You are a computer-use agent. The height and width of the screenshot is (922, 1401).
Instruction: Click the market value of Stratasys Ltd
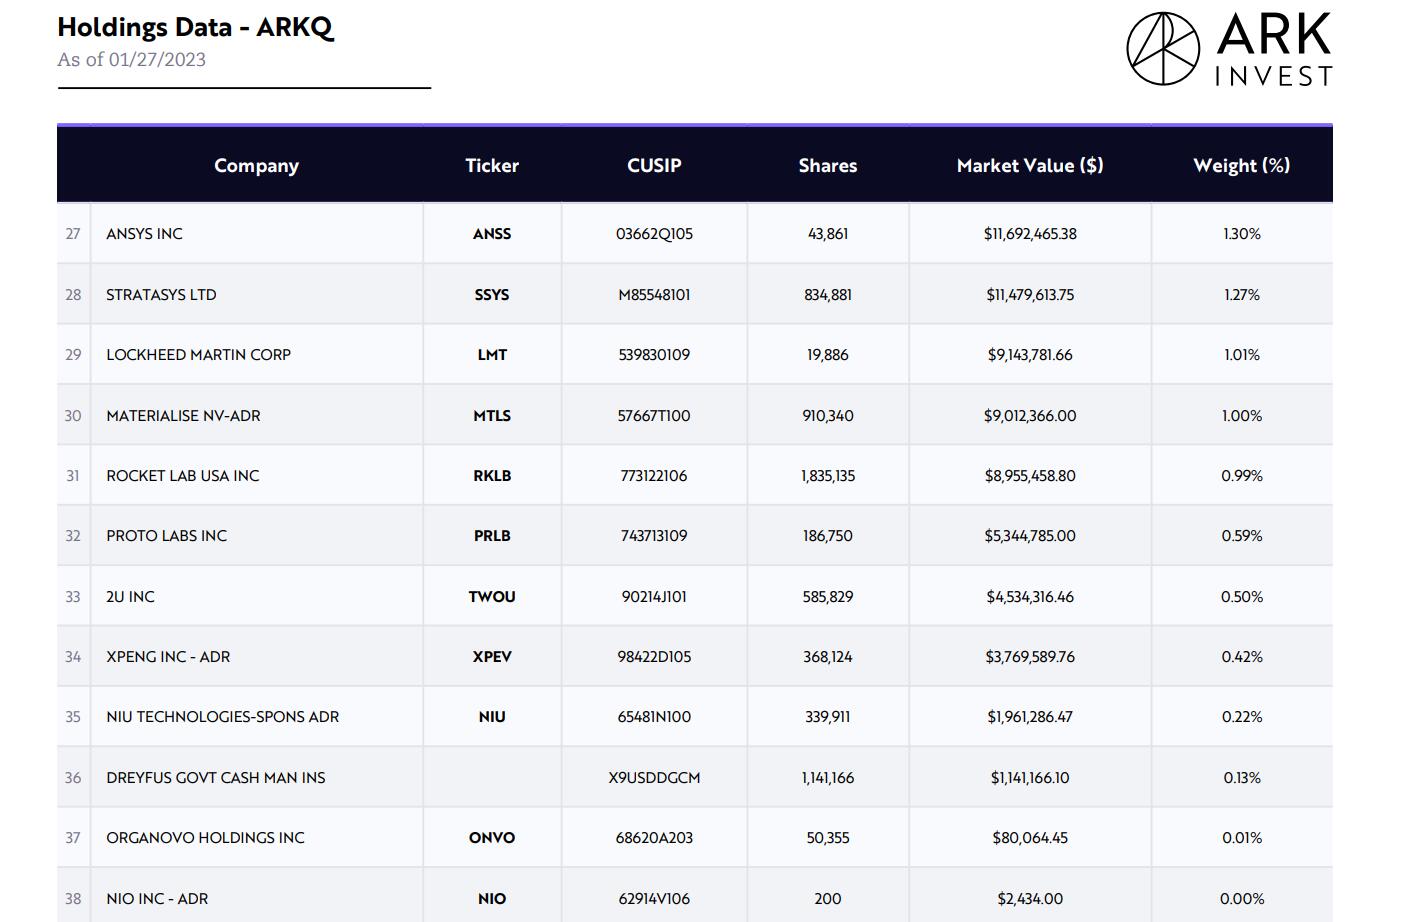(x=1029, y=293)
